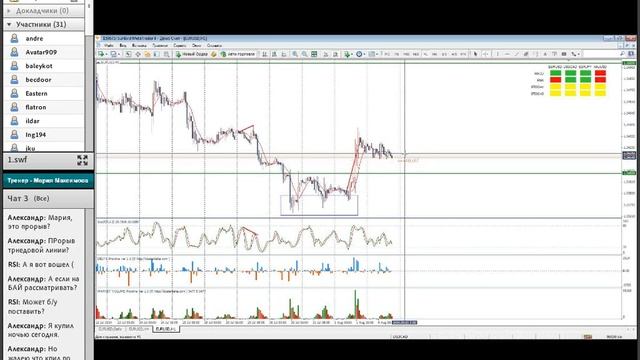Select the trendline drawing tool

(x=517, y=54)
